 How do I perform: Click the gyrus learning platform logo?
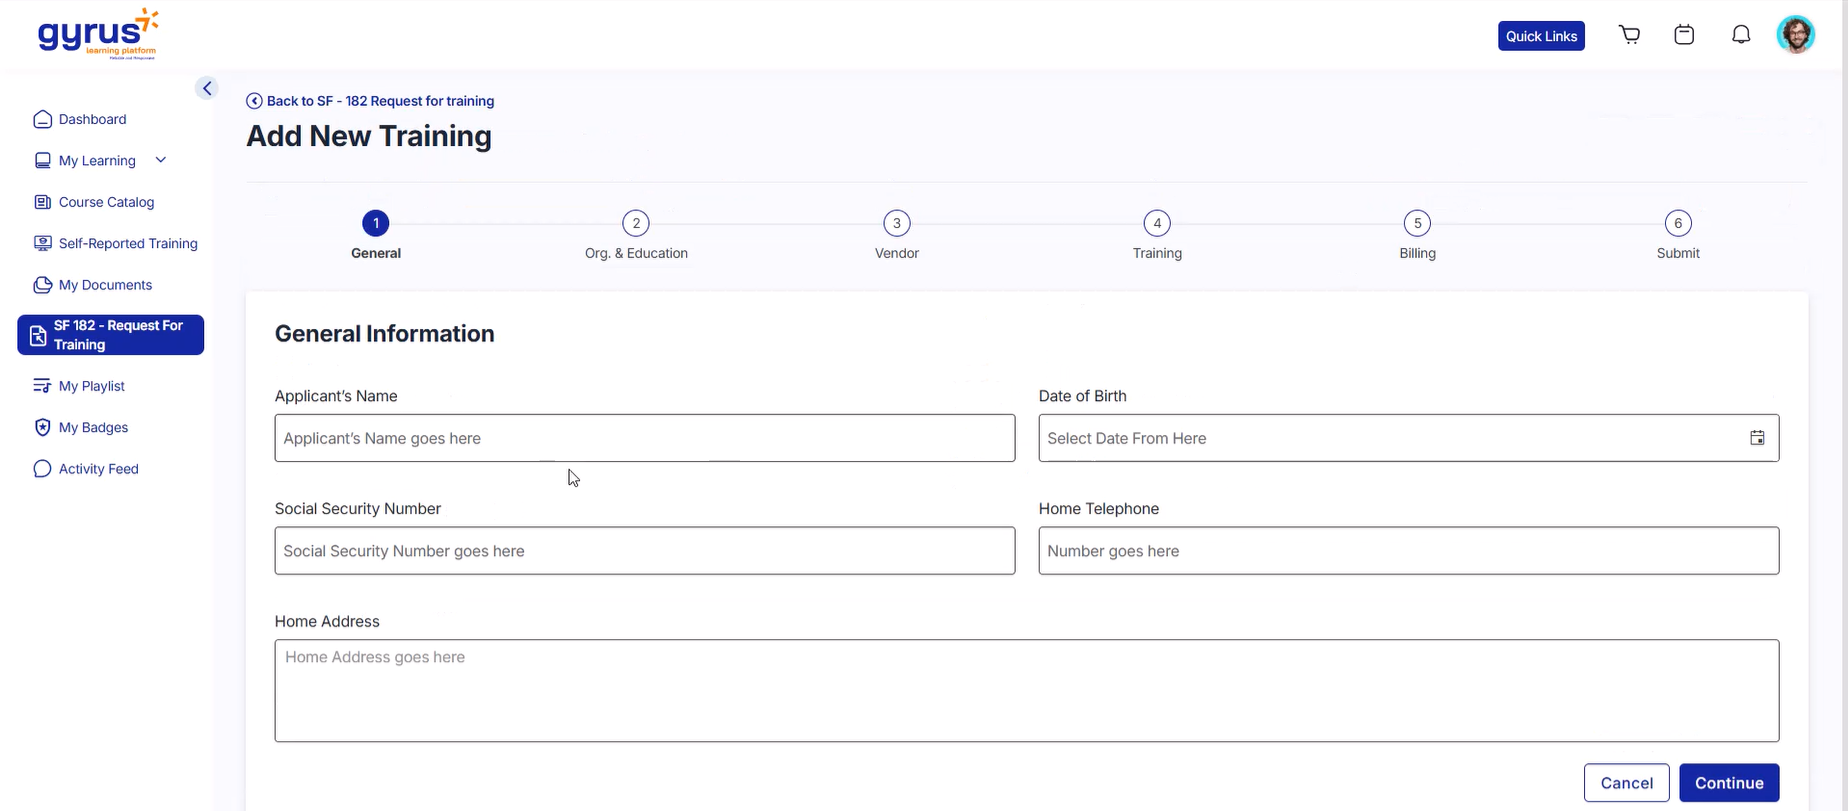pos(98,35)
